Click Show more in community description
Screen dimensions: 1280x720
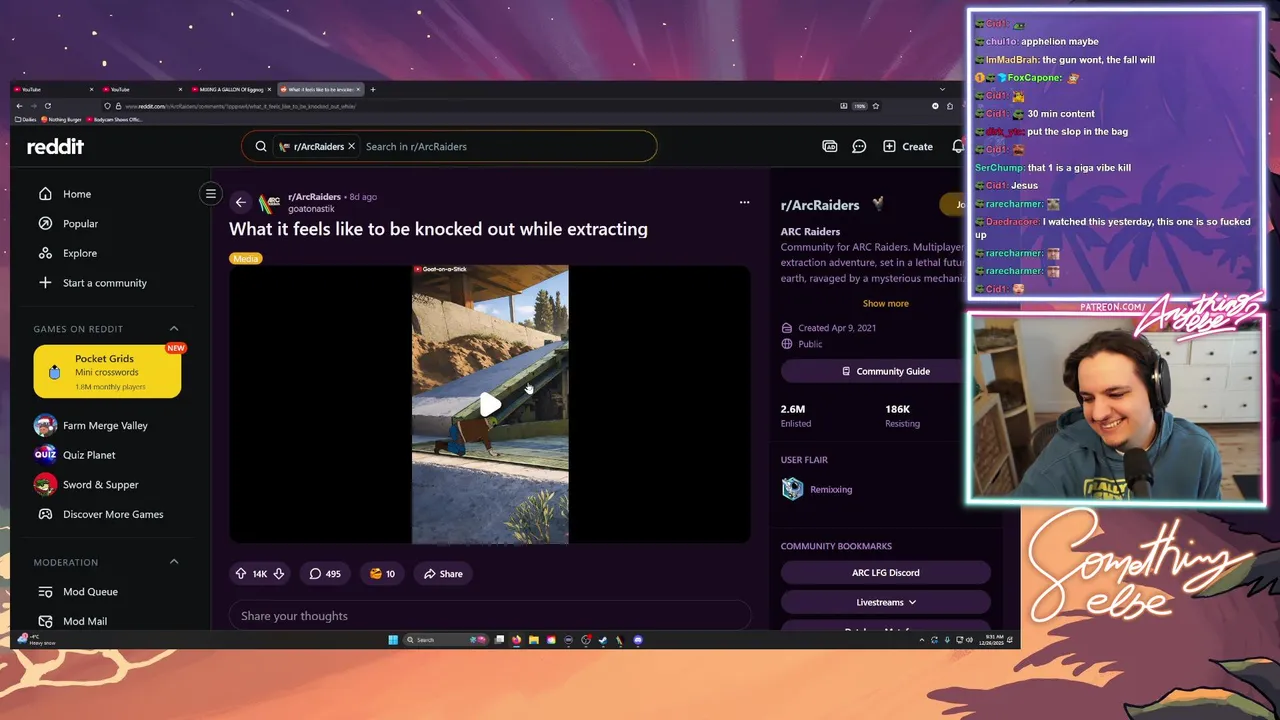click(x=885, y=303)
